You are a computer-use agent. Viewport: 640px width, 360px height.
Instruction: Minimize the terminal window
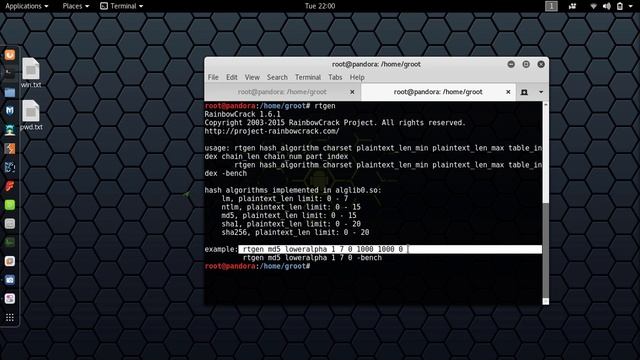[x=511, y=64]
